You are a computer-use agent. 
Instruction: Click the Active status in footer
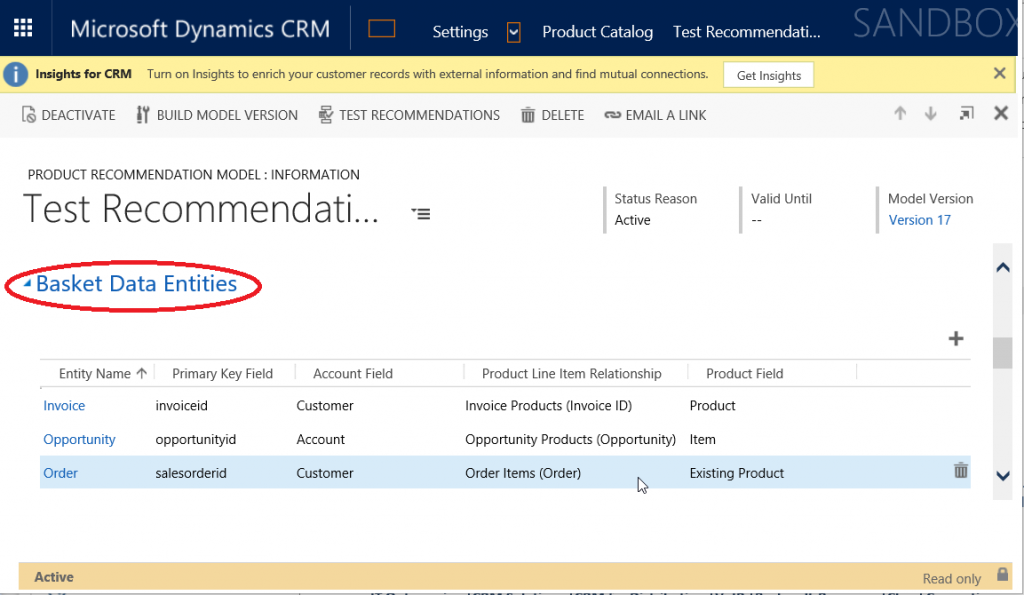click(x=54, y=577)
